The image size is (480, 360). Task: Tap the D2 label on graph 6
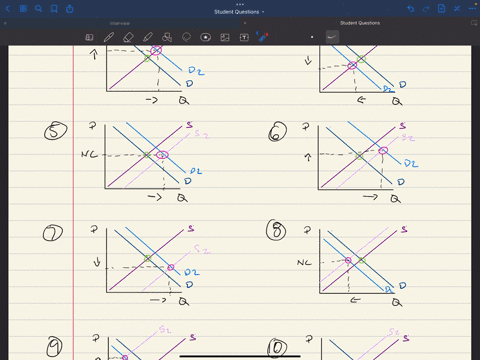411,163
